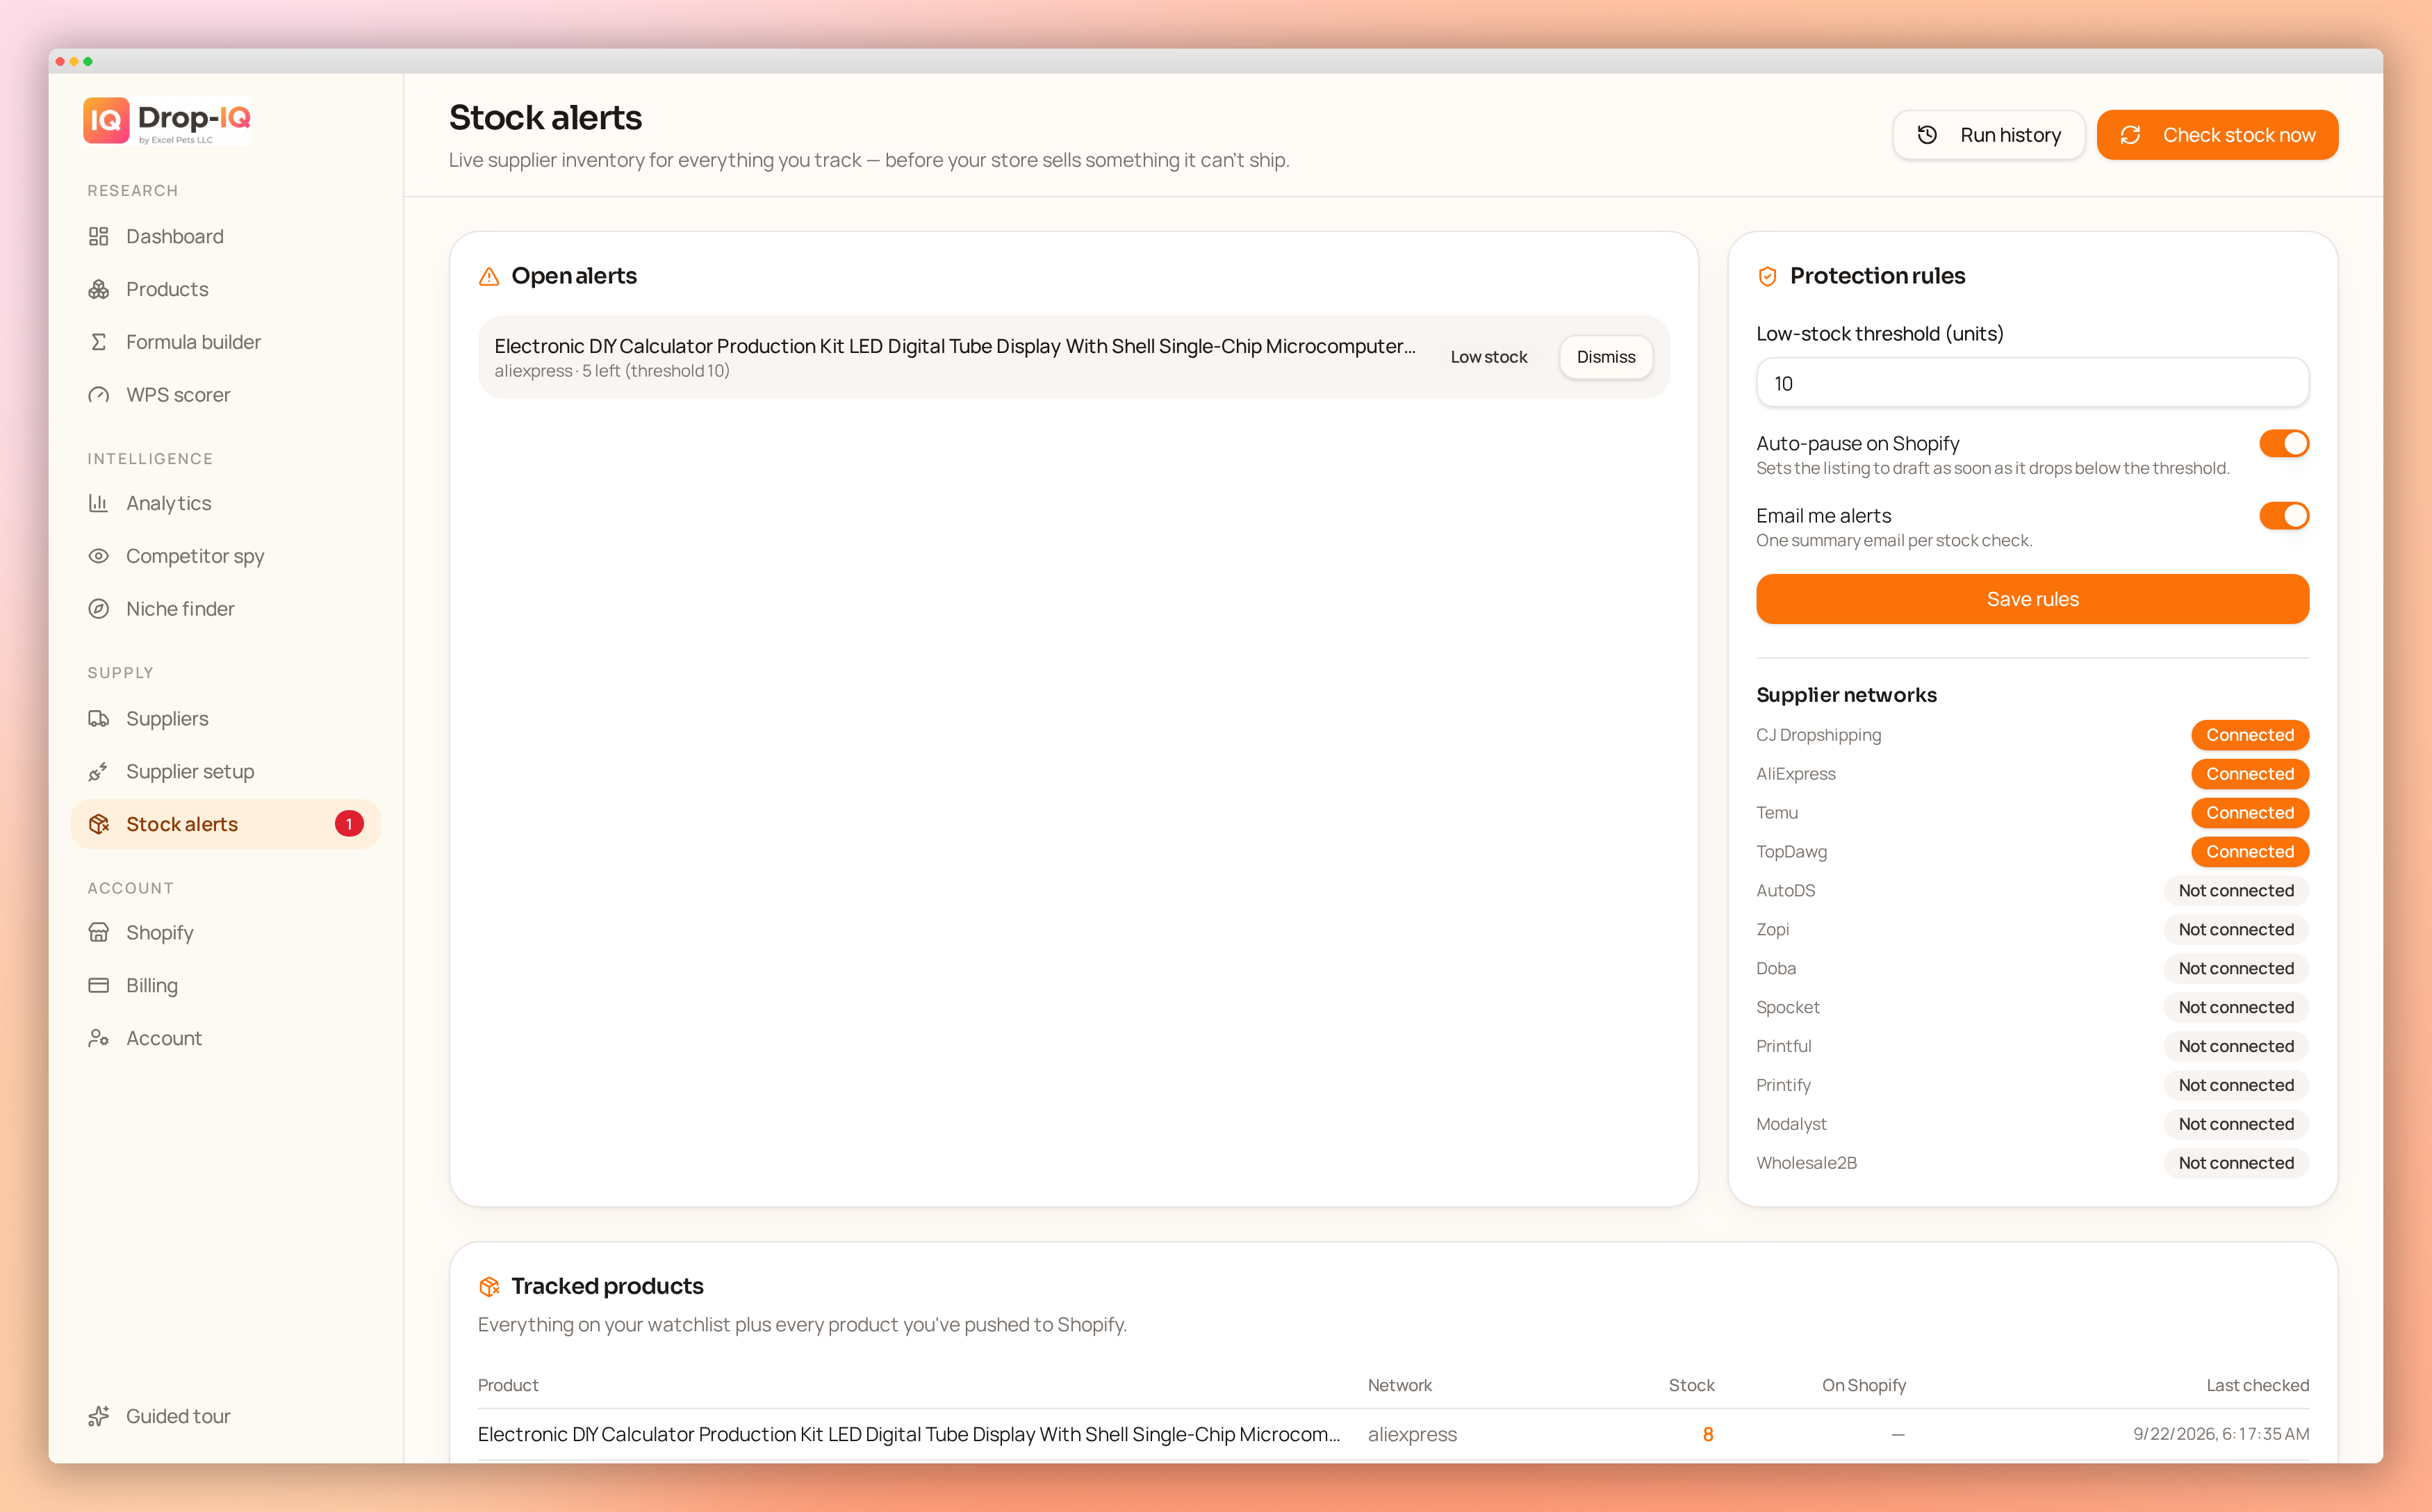Click the Check stock now button

(2217, 135)
